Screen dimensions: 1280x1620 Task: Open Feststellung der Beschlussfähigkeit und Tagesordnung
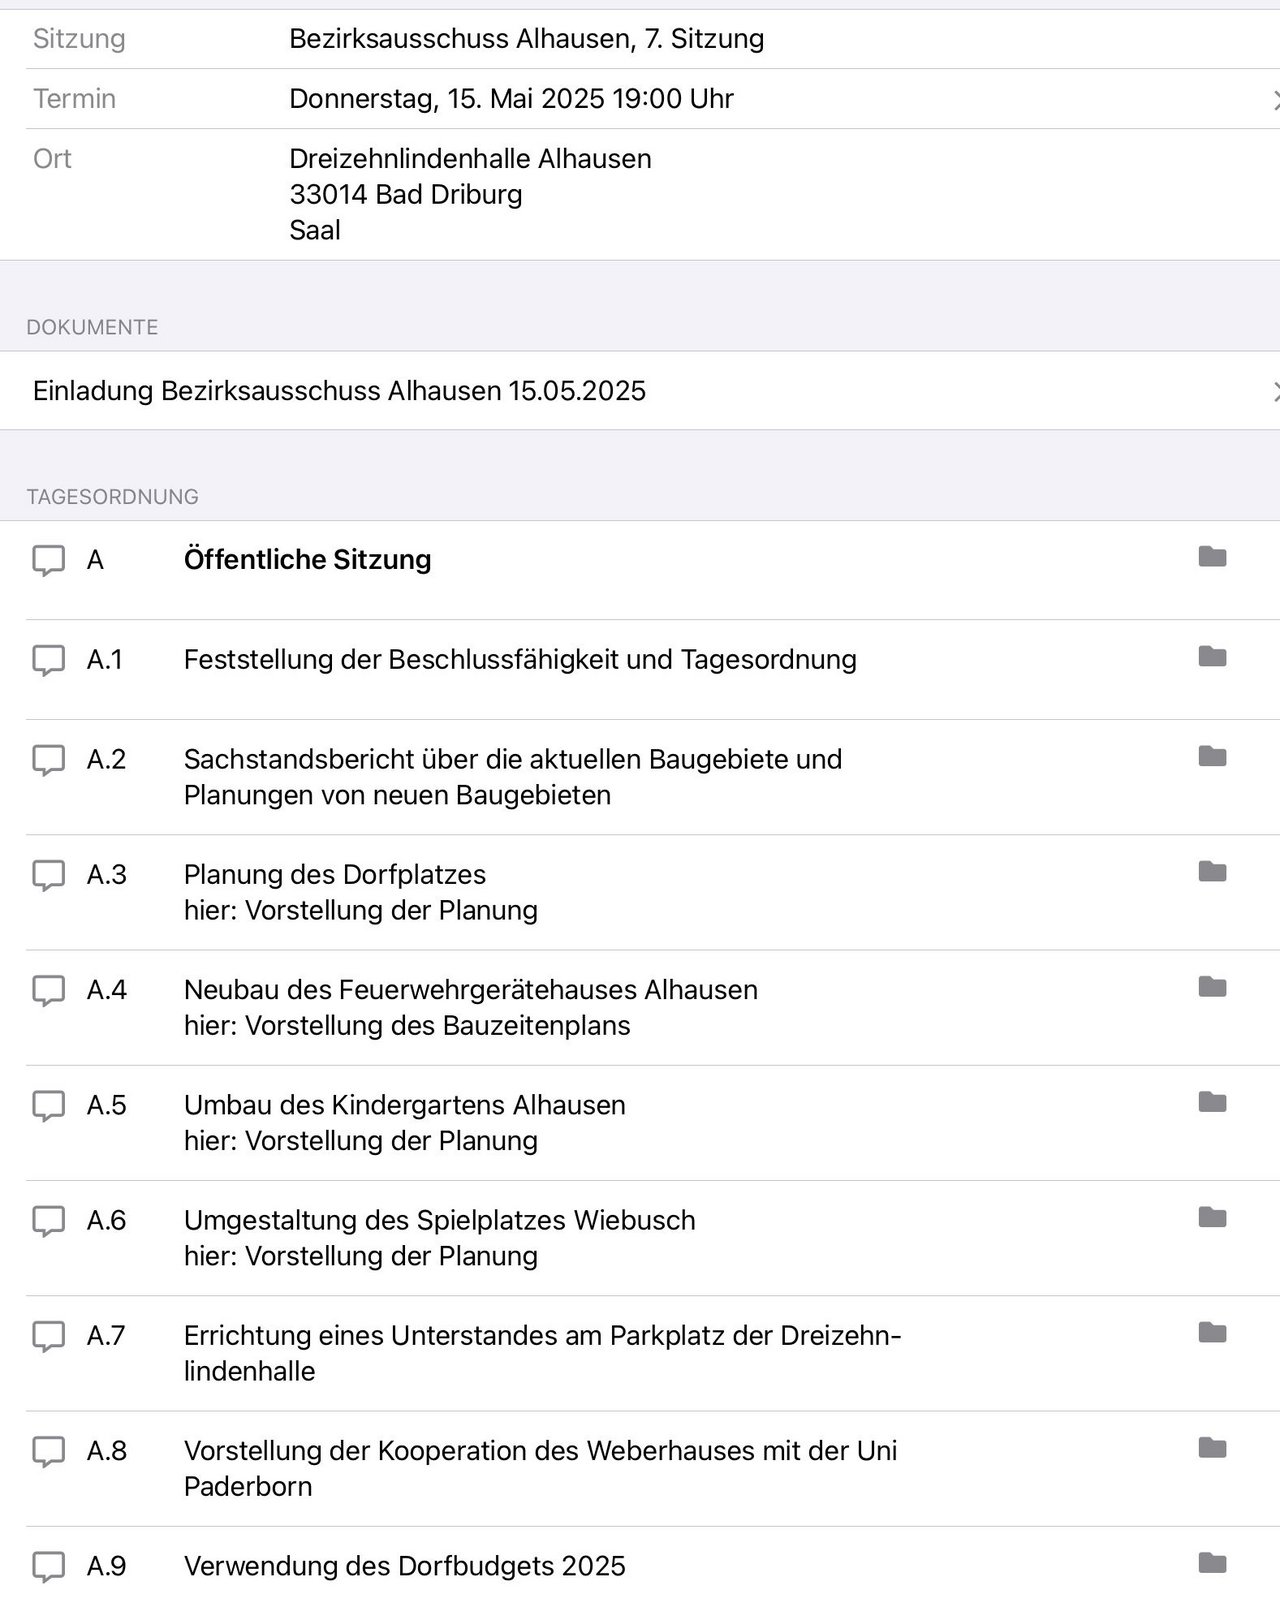(x=520, y=660)
